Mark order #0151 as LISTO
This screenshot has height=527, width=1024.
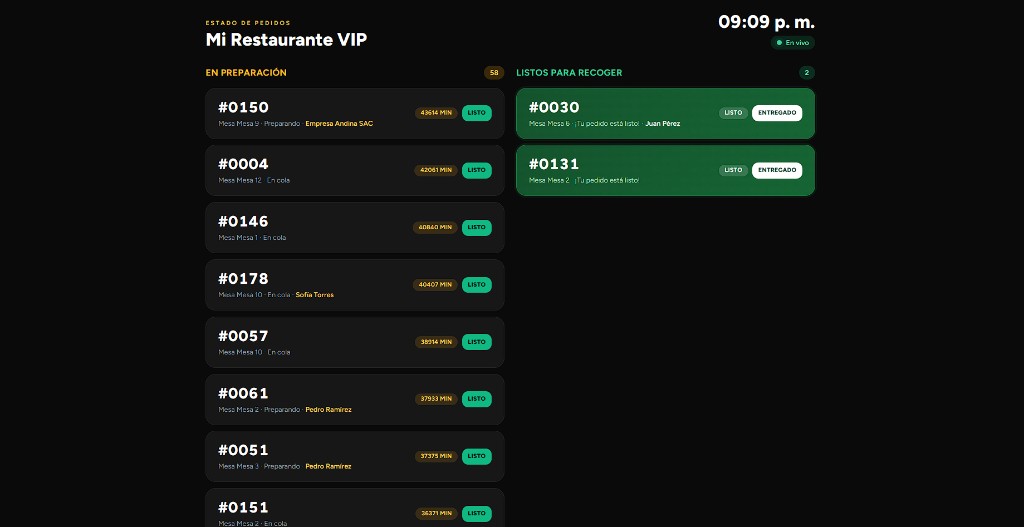[477, 513]
